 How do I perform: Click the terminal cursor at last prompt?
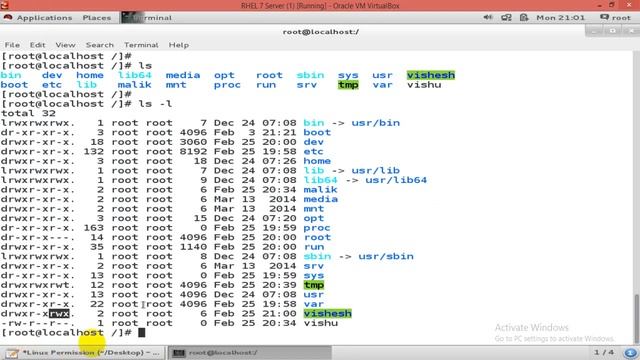point(142,333)
